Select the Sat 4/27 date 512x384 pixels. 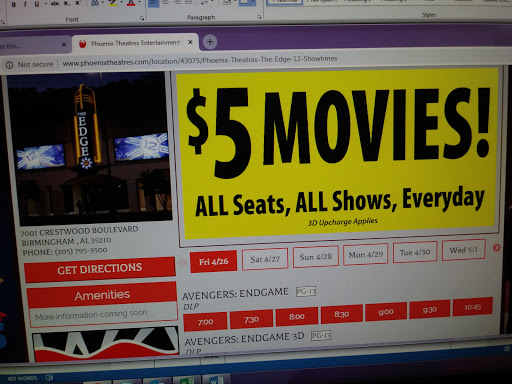click(265, 259)
